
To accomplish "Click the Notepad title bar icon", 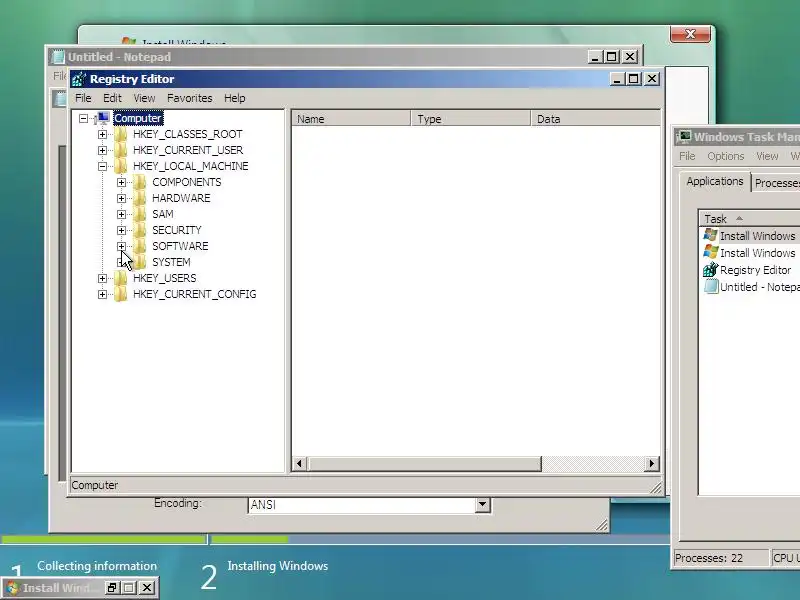I will pos(59,57).
